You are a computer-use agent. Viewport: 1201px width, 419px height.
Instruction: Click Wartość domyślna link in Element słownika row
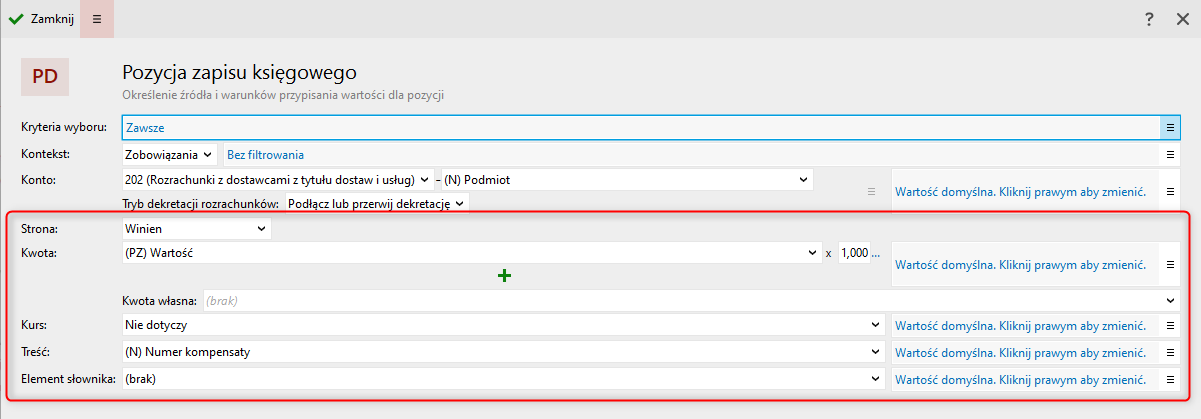(x=1020, y=380)
